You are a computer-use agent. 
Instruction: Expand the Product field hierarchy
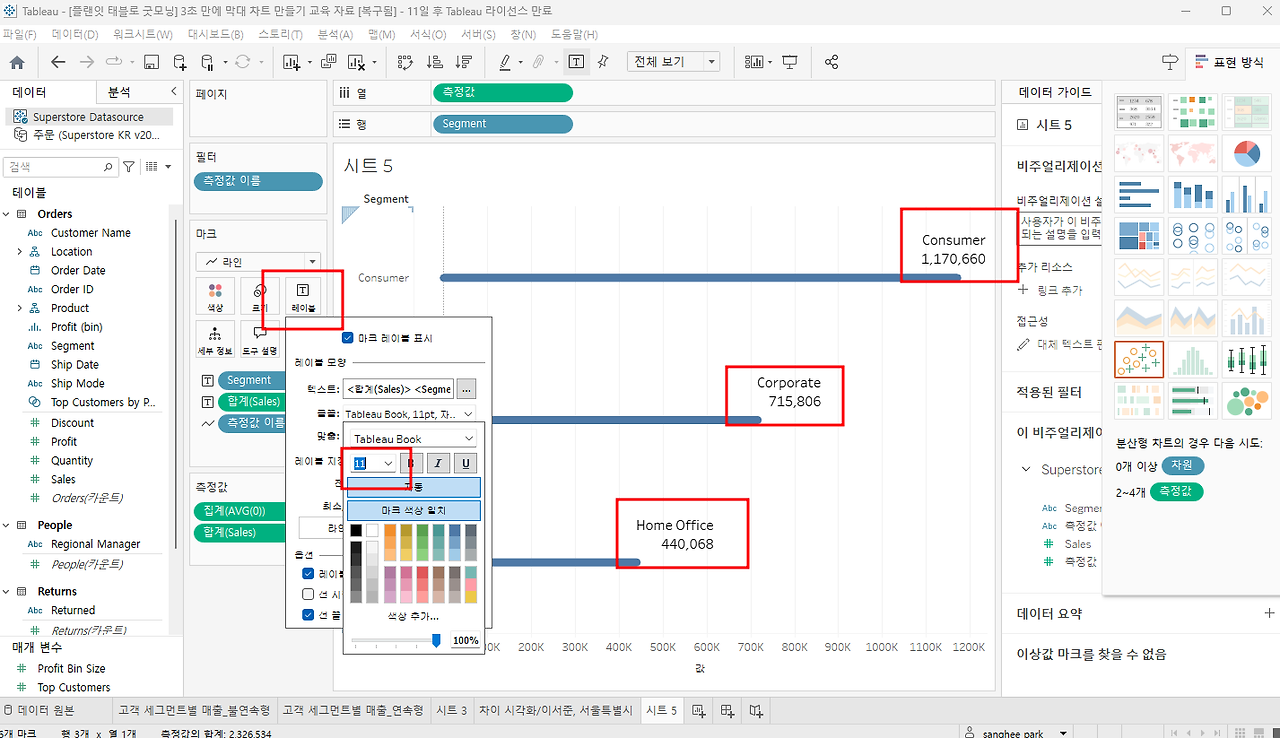(x=20, y=308)
